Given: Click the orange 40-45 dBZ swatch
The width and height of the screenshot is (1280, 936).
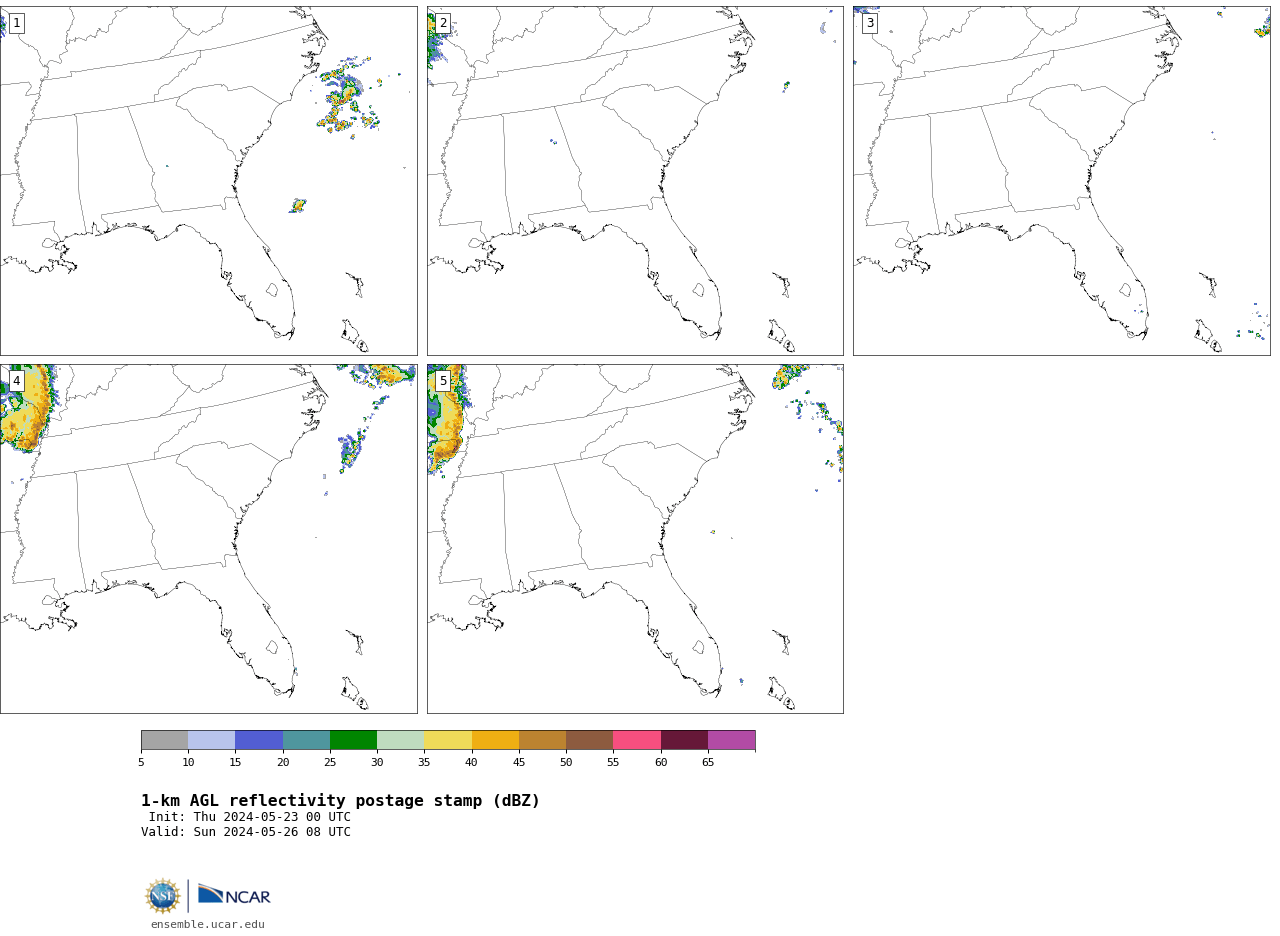Looking at the screenshot, I should click(495, 740).
